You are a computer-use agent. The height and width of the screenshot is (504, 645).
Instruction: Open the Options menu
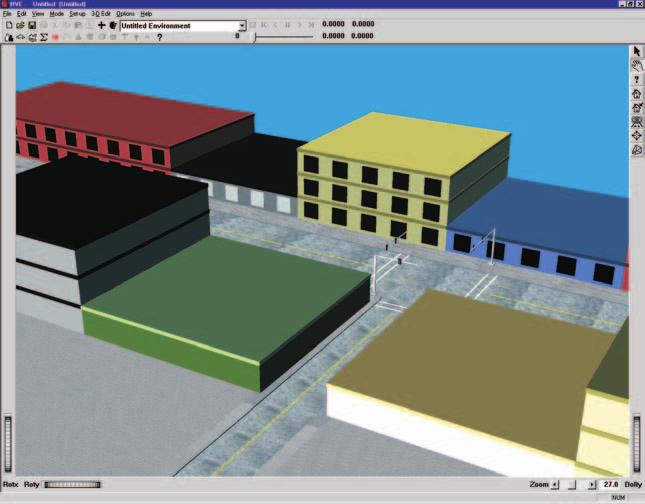click(x=125, y=14)
